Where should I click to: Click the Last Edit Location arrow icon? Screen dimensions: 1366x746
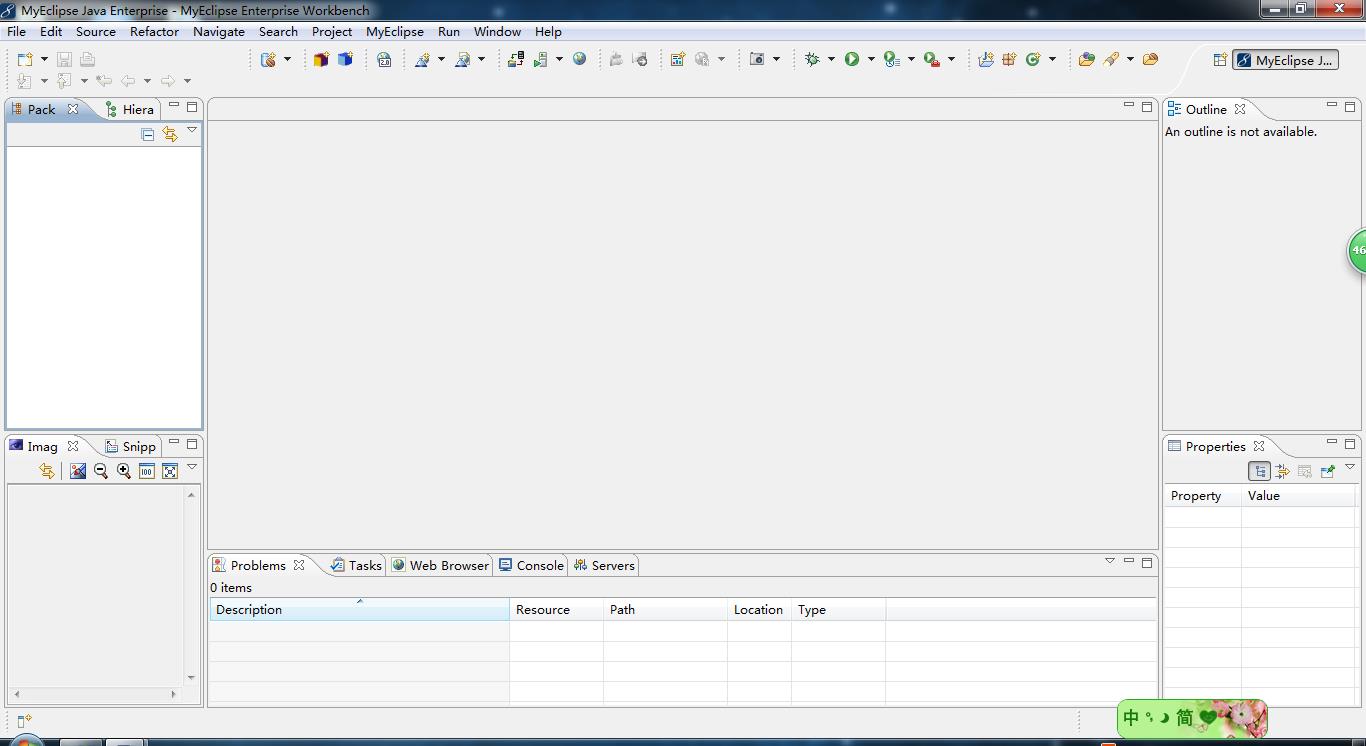[x=103, y=81]
